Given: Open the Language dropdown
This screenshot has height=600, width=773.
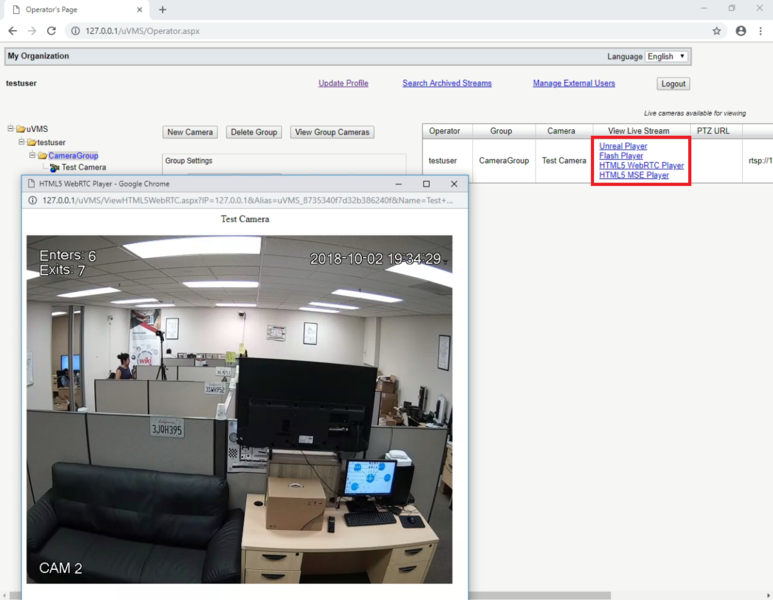Looking at the screenshot, I should [x=666, y=56].
